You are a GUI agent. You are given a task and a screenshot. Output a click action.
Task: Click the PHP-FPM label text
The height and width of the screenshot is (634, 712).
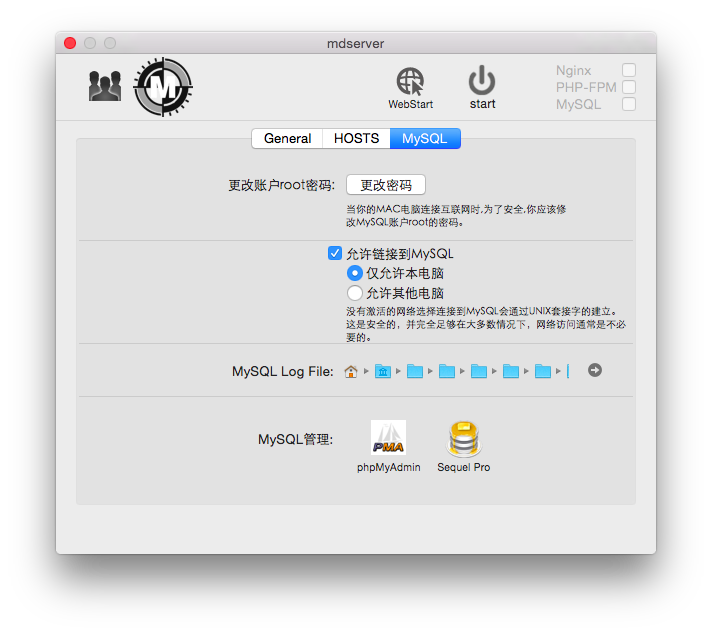click(586, 87)
